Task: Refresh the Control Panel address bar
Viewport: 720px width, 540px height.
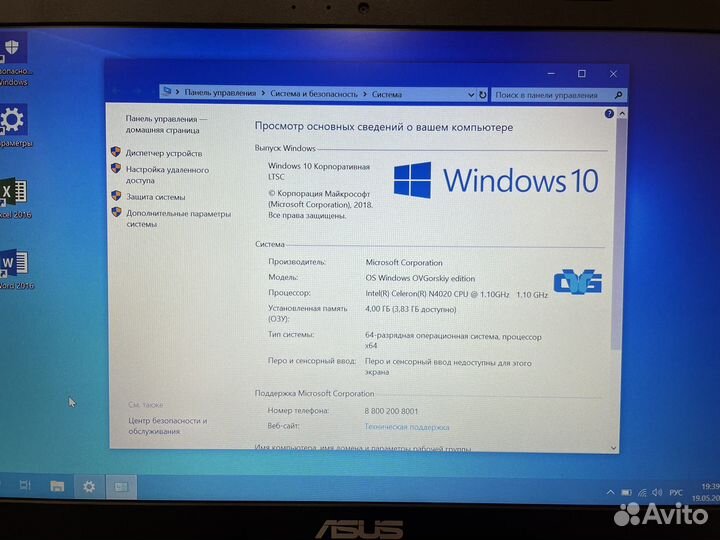Action: (483, 95)
